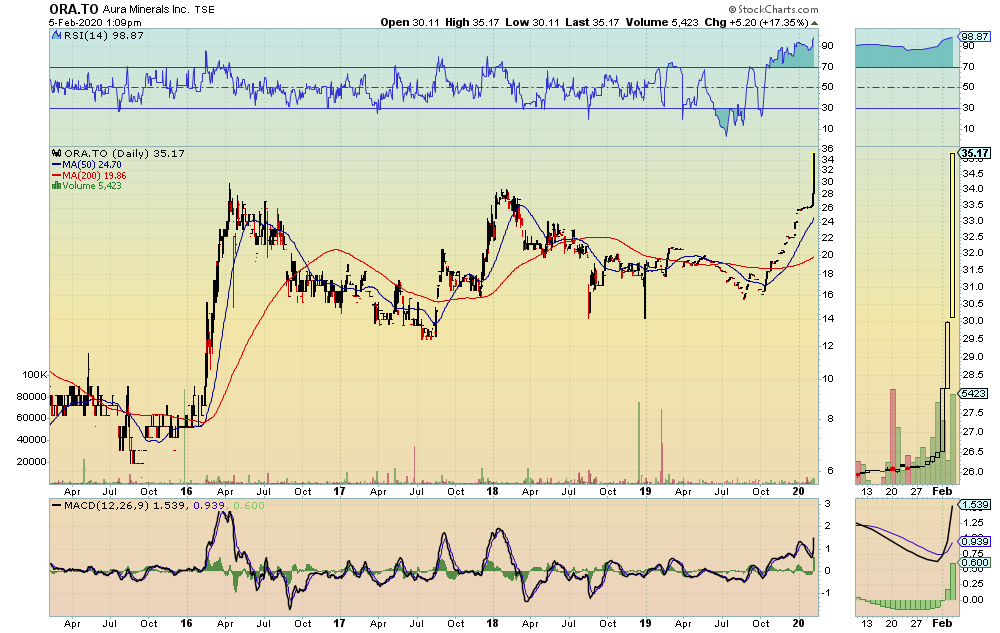Click the 28.5 zoom price axis label
Image resolution: width=1000 pixels, height=633 pixels.
pyautogui.click(x=972, y=375)
